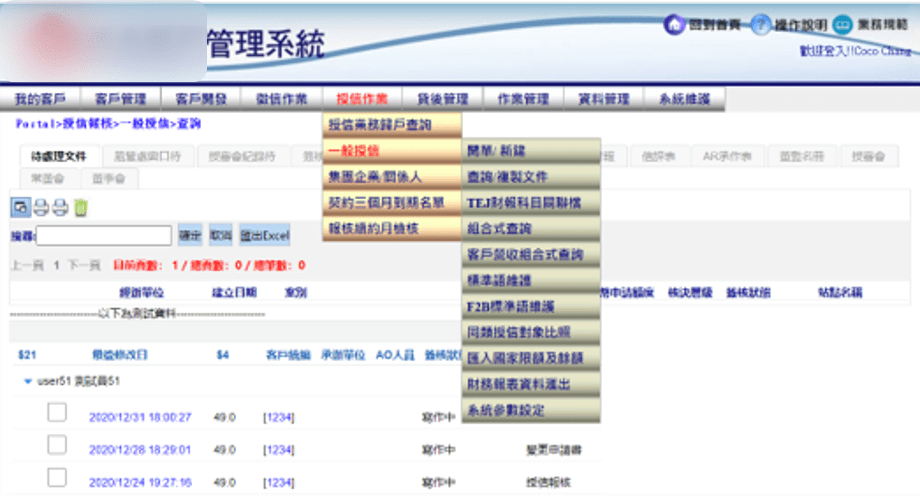Open the 我的客戶 menu in the navigation bar

click(x=40, y=99)
